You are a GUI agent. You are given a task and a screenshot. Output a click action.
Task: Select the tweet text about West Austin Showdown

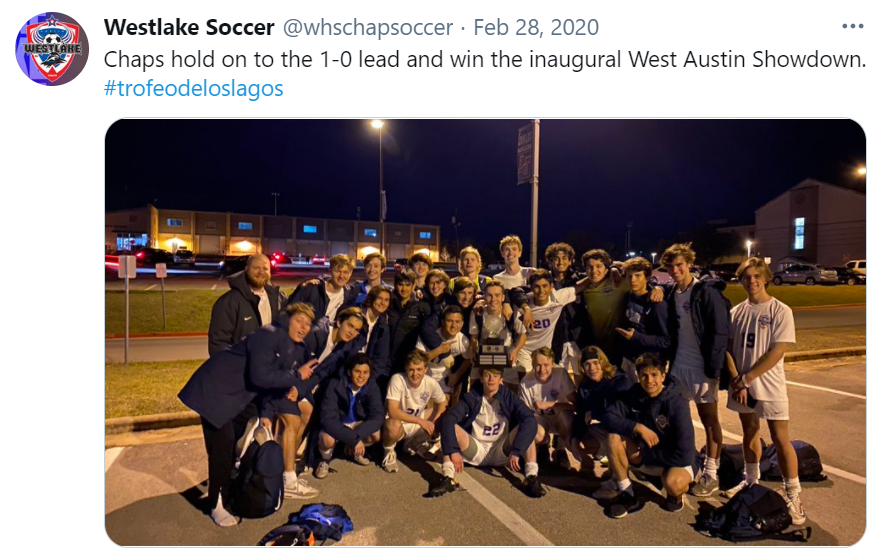click(484, 59)
